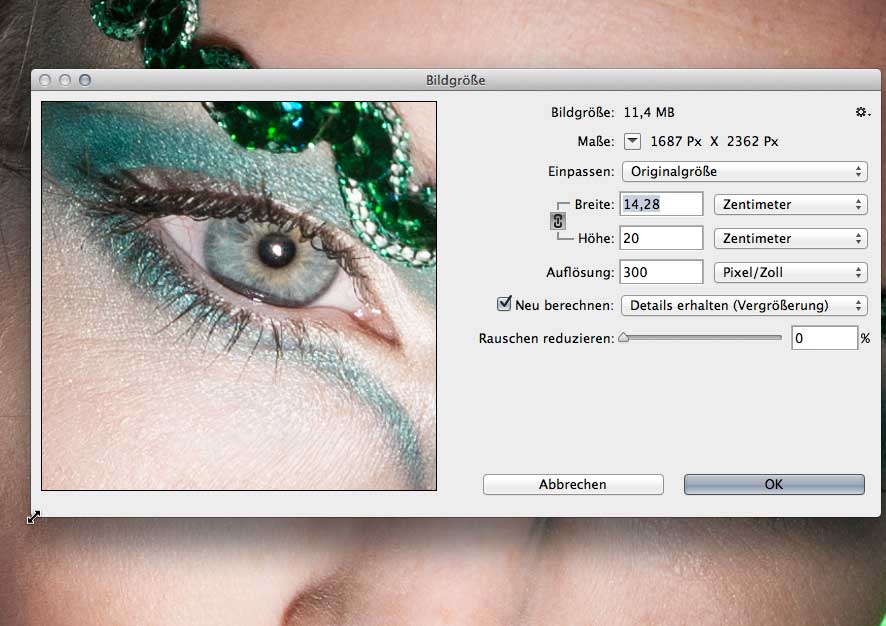Open the resampling method dropdown Details erhalten
886x626 pixels.
click(x=744, y=306)
